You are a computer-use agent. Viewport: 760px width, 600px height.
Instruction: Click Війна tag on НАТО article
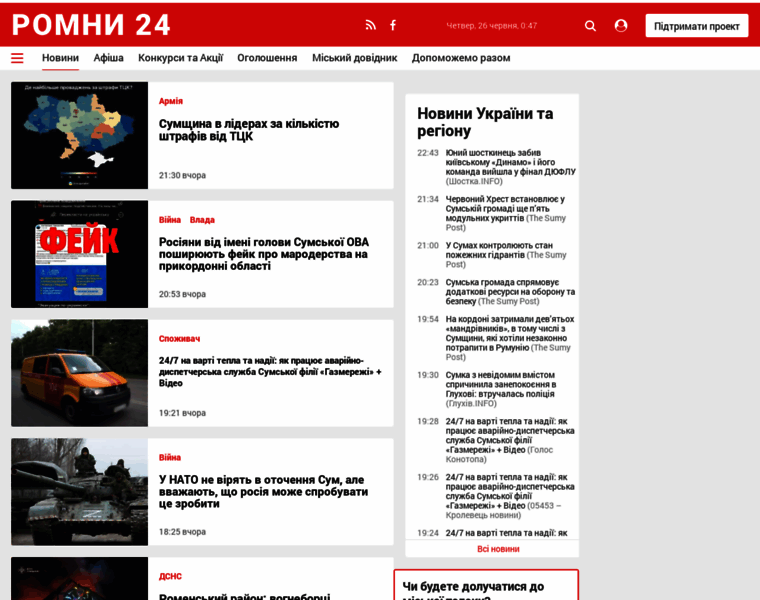tap(170, 458)
